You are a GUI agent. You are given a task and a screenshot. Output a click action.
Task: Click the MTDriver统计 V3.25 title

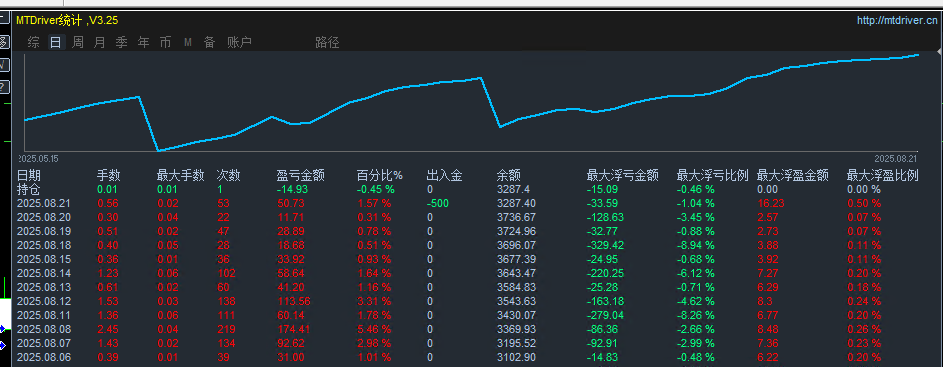tap(67, 20)
